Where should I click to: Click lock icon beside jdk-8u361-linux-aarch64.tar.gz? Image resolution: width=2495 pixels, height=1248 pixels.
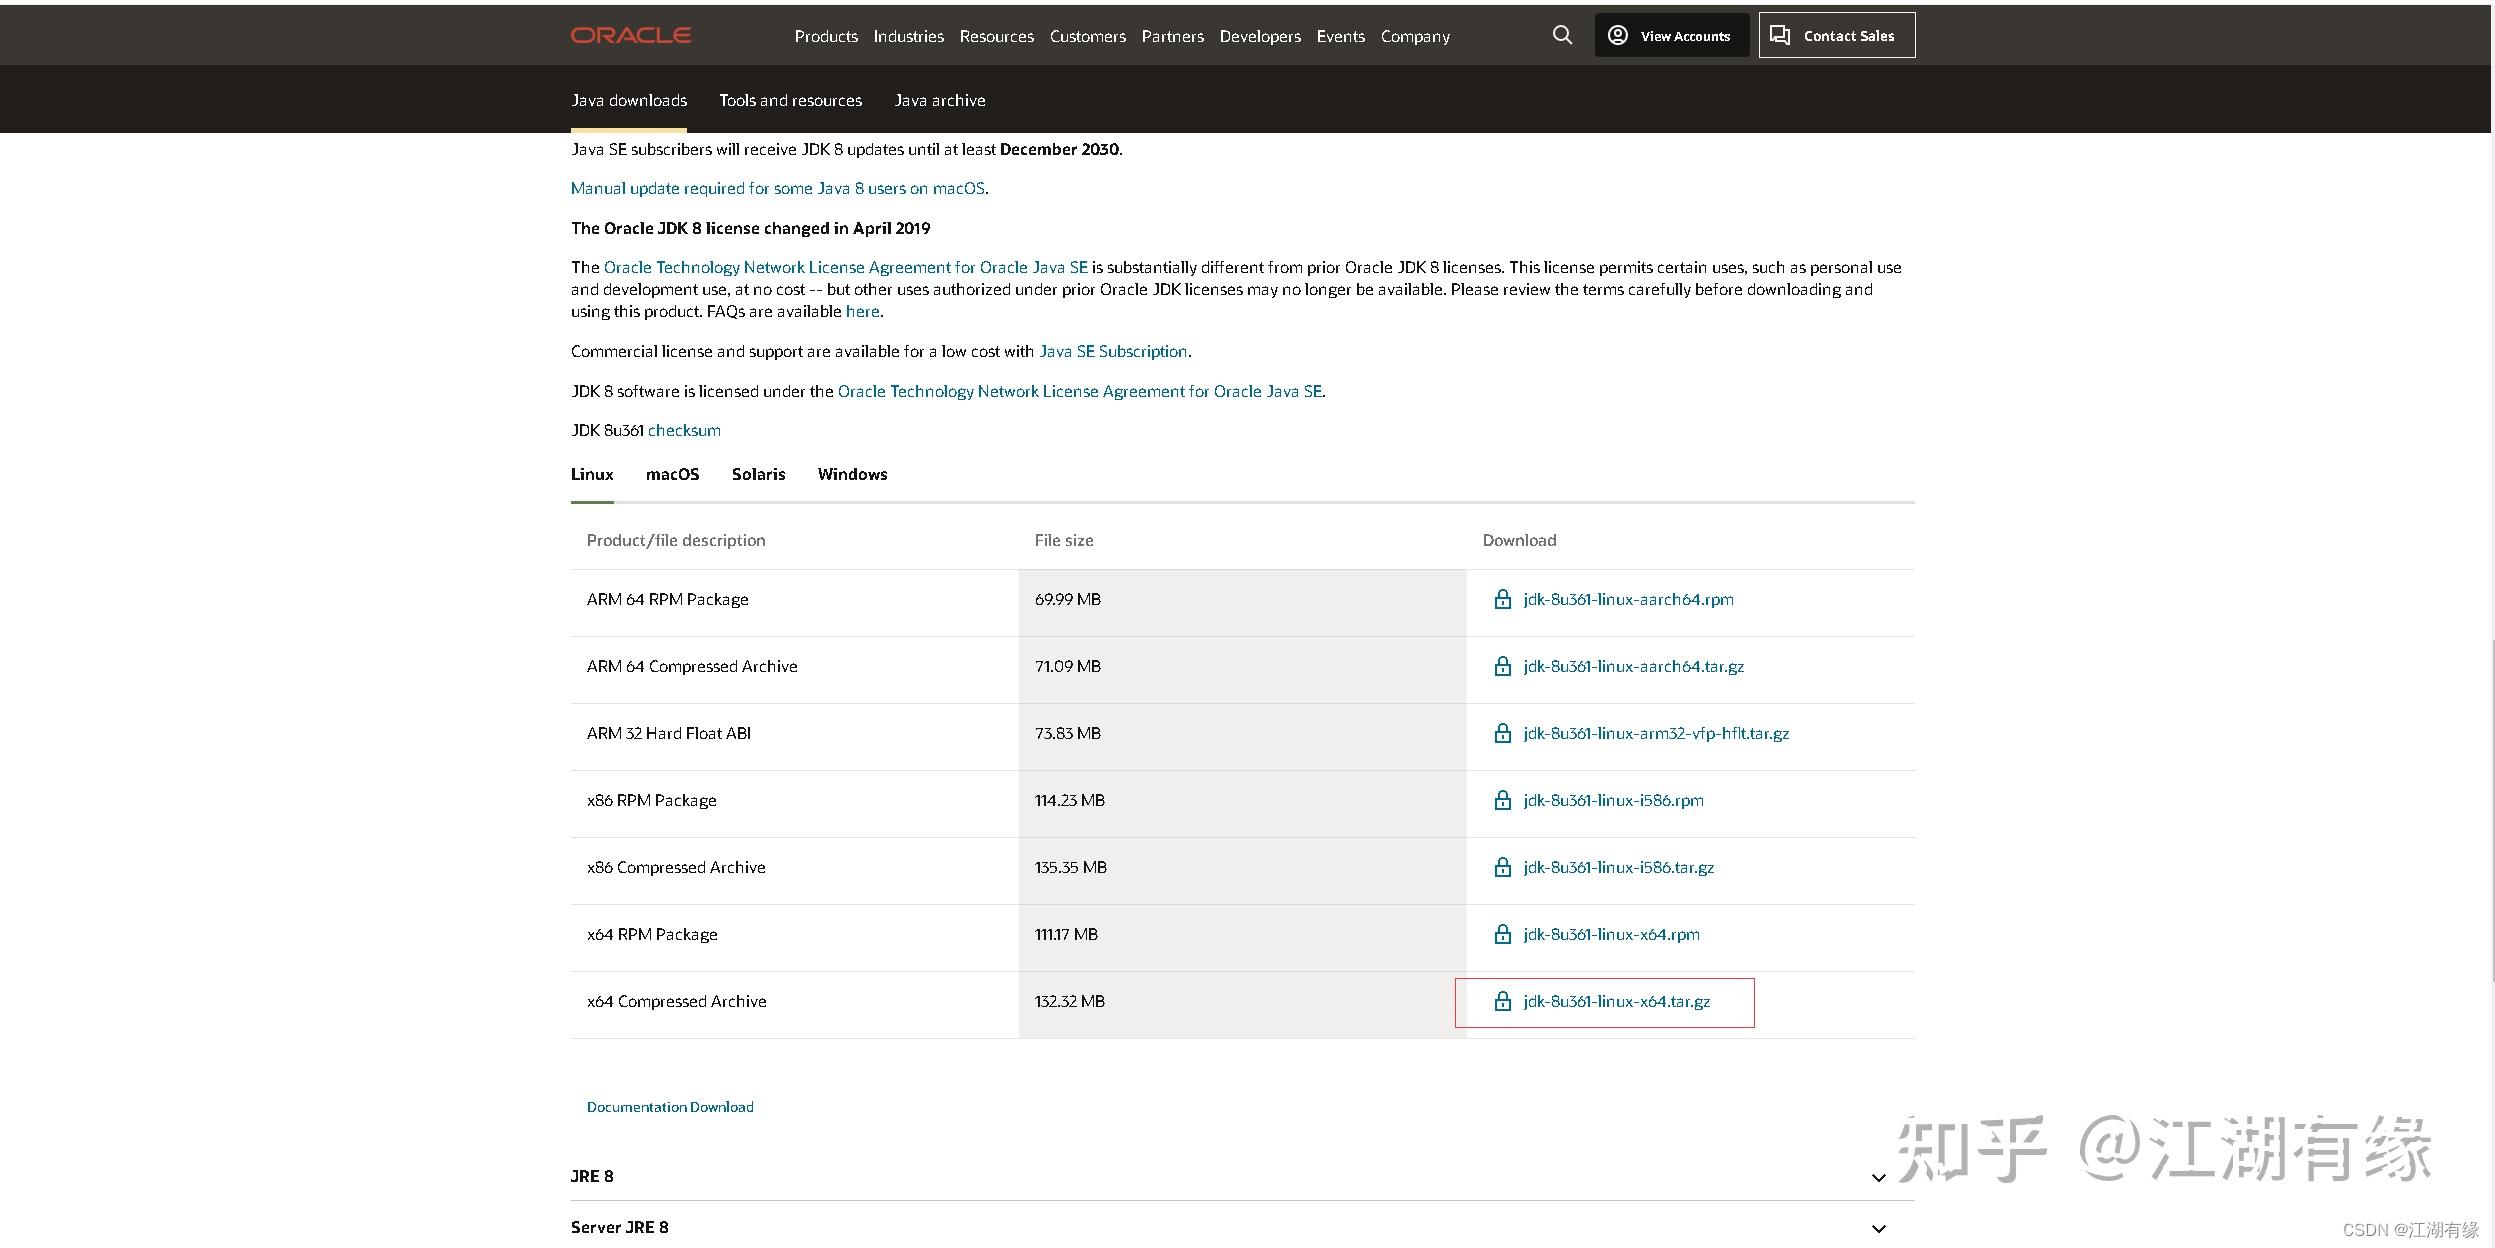point(1502,667)
